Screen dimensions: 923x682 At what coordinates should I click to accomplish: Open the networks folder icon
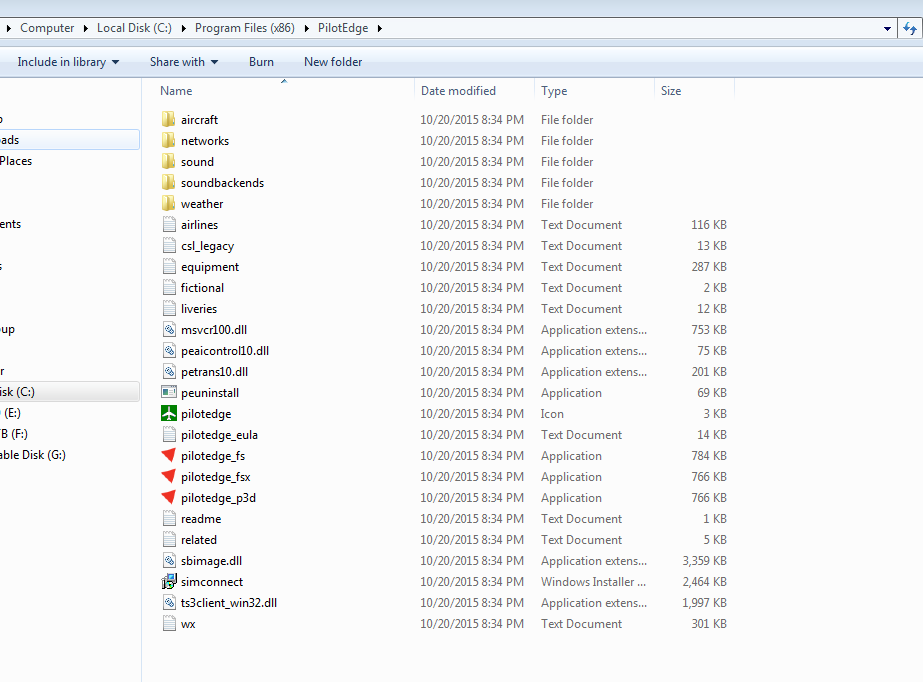(x=169, y=141)
